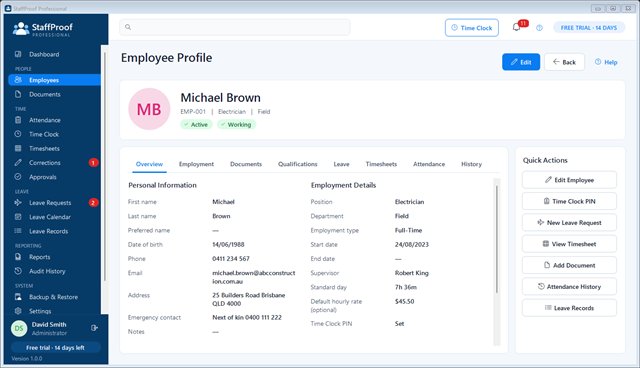The height and width of the screenshot is (368, 640).
Task: Click the EMP-001 employee ID
Action: coord(193,111)
